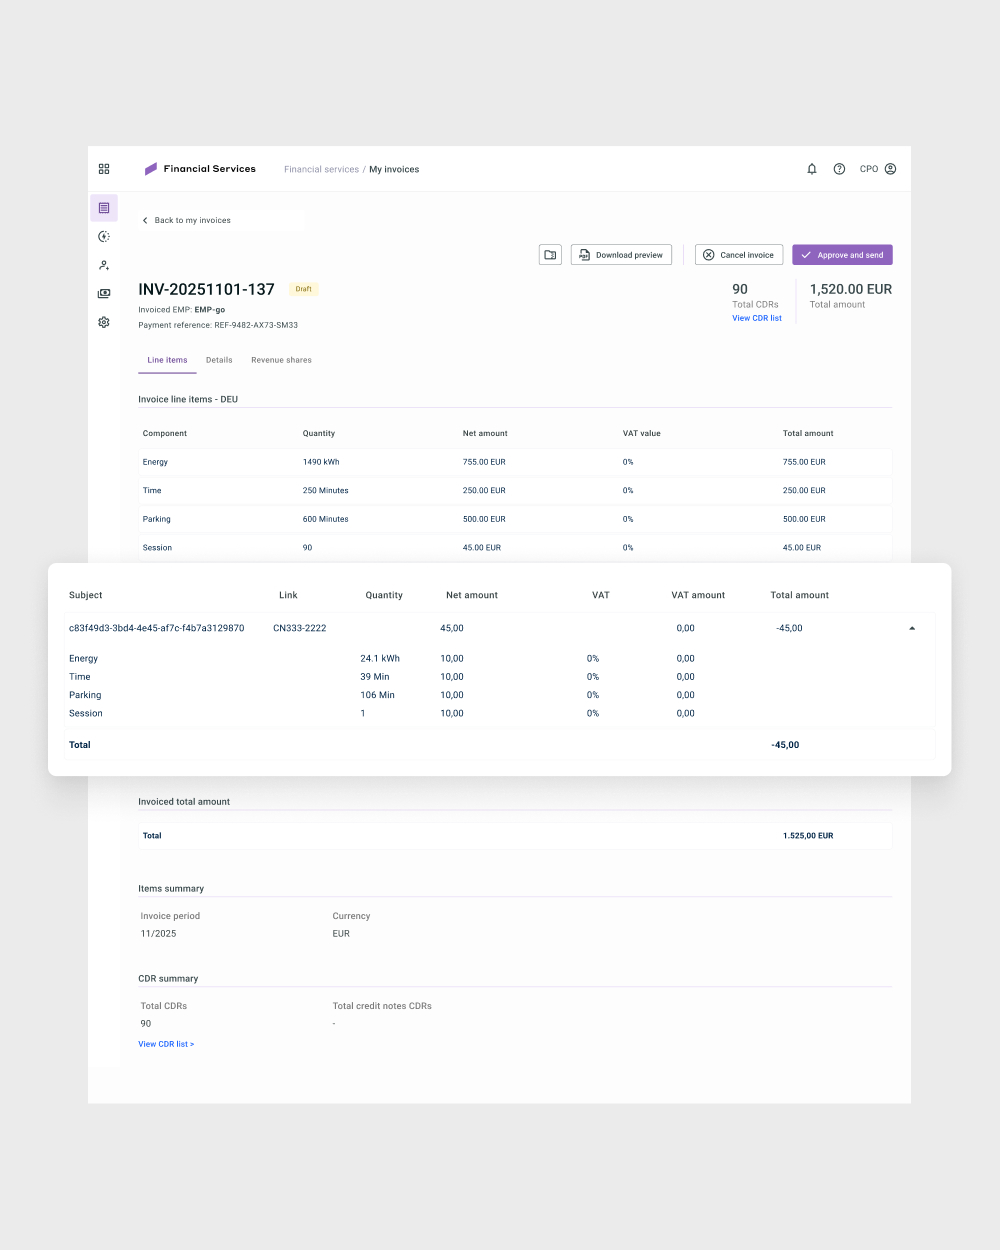Click Back to my invoices
Viewport: 1000px width, 1250px height.
[192, 220]
